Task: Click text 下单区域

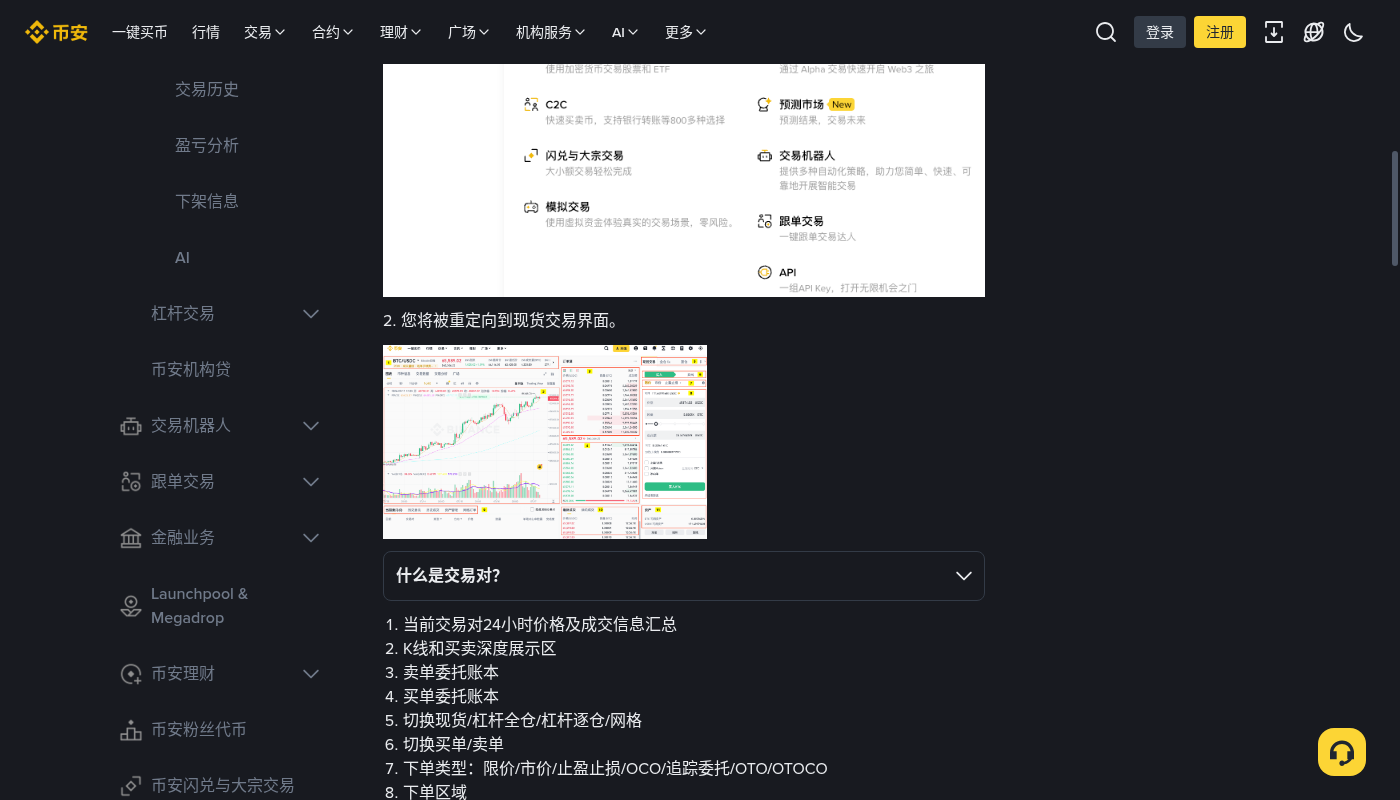Action: (x=435, y=793)
